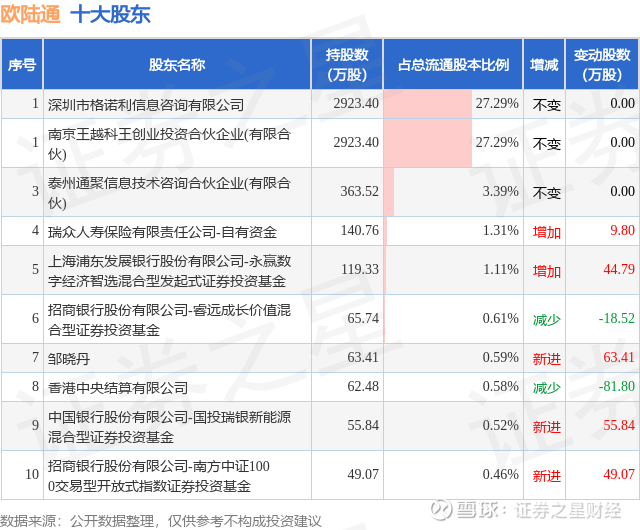Click holdings value 55.84 in 持股数 column
Screen dimensions: 640x530
click(363, 425)
